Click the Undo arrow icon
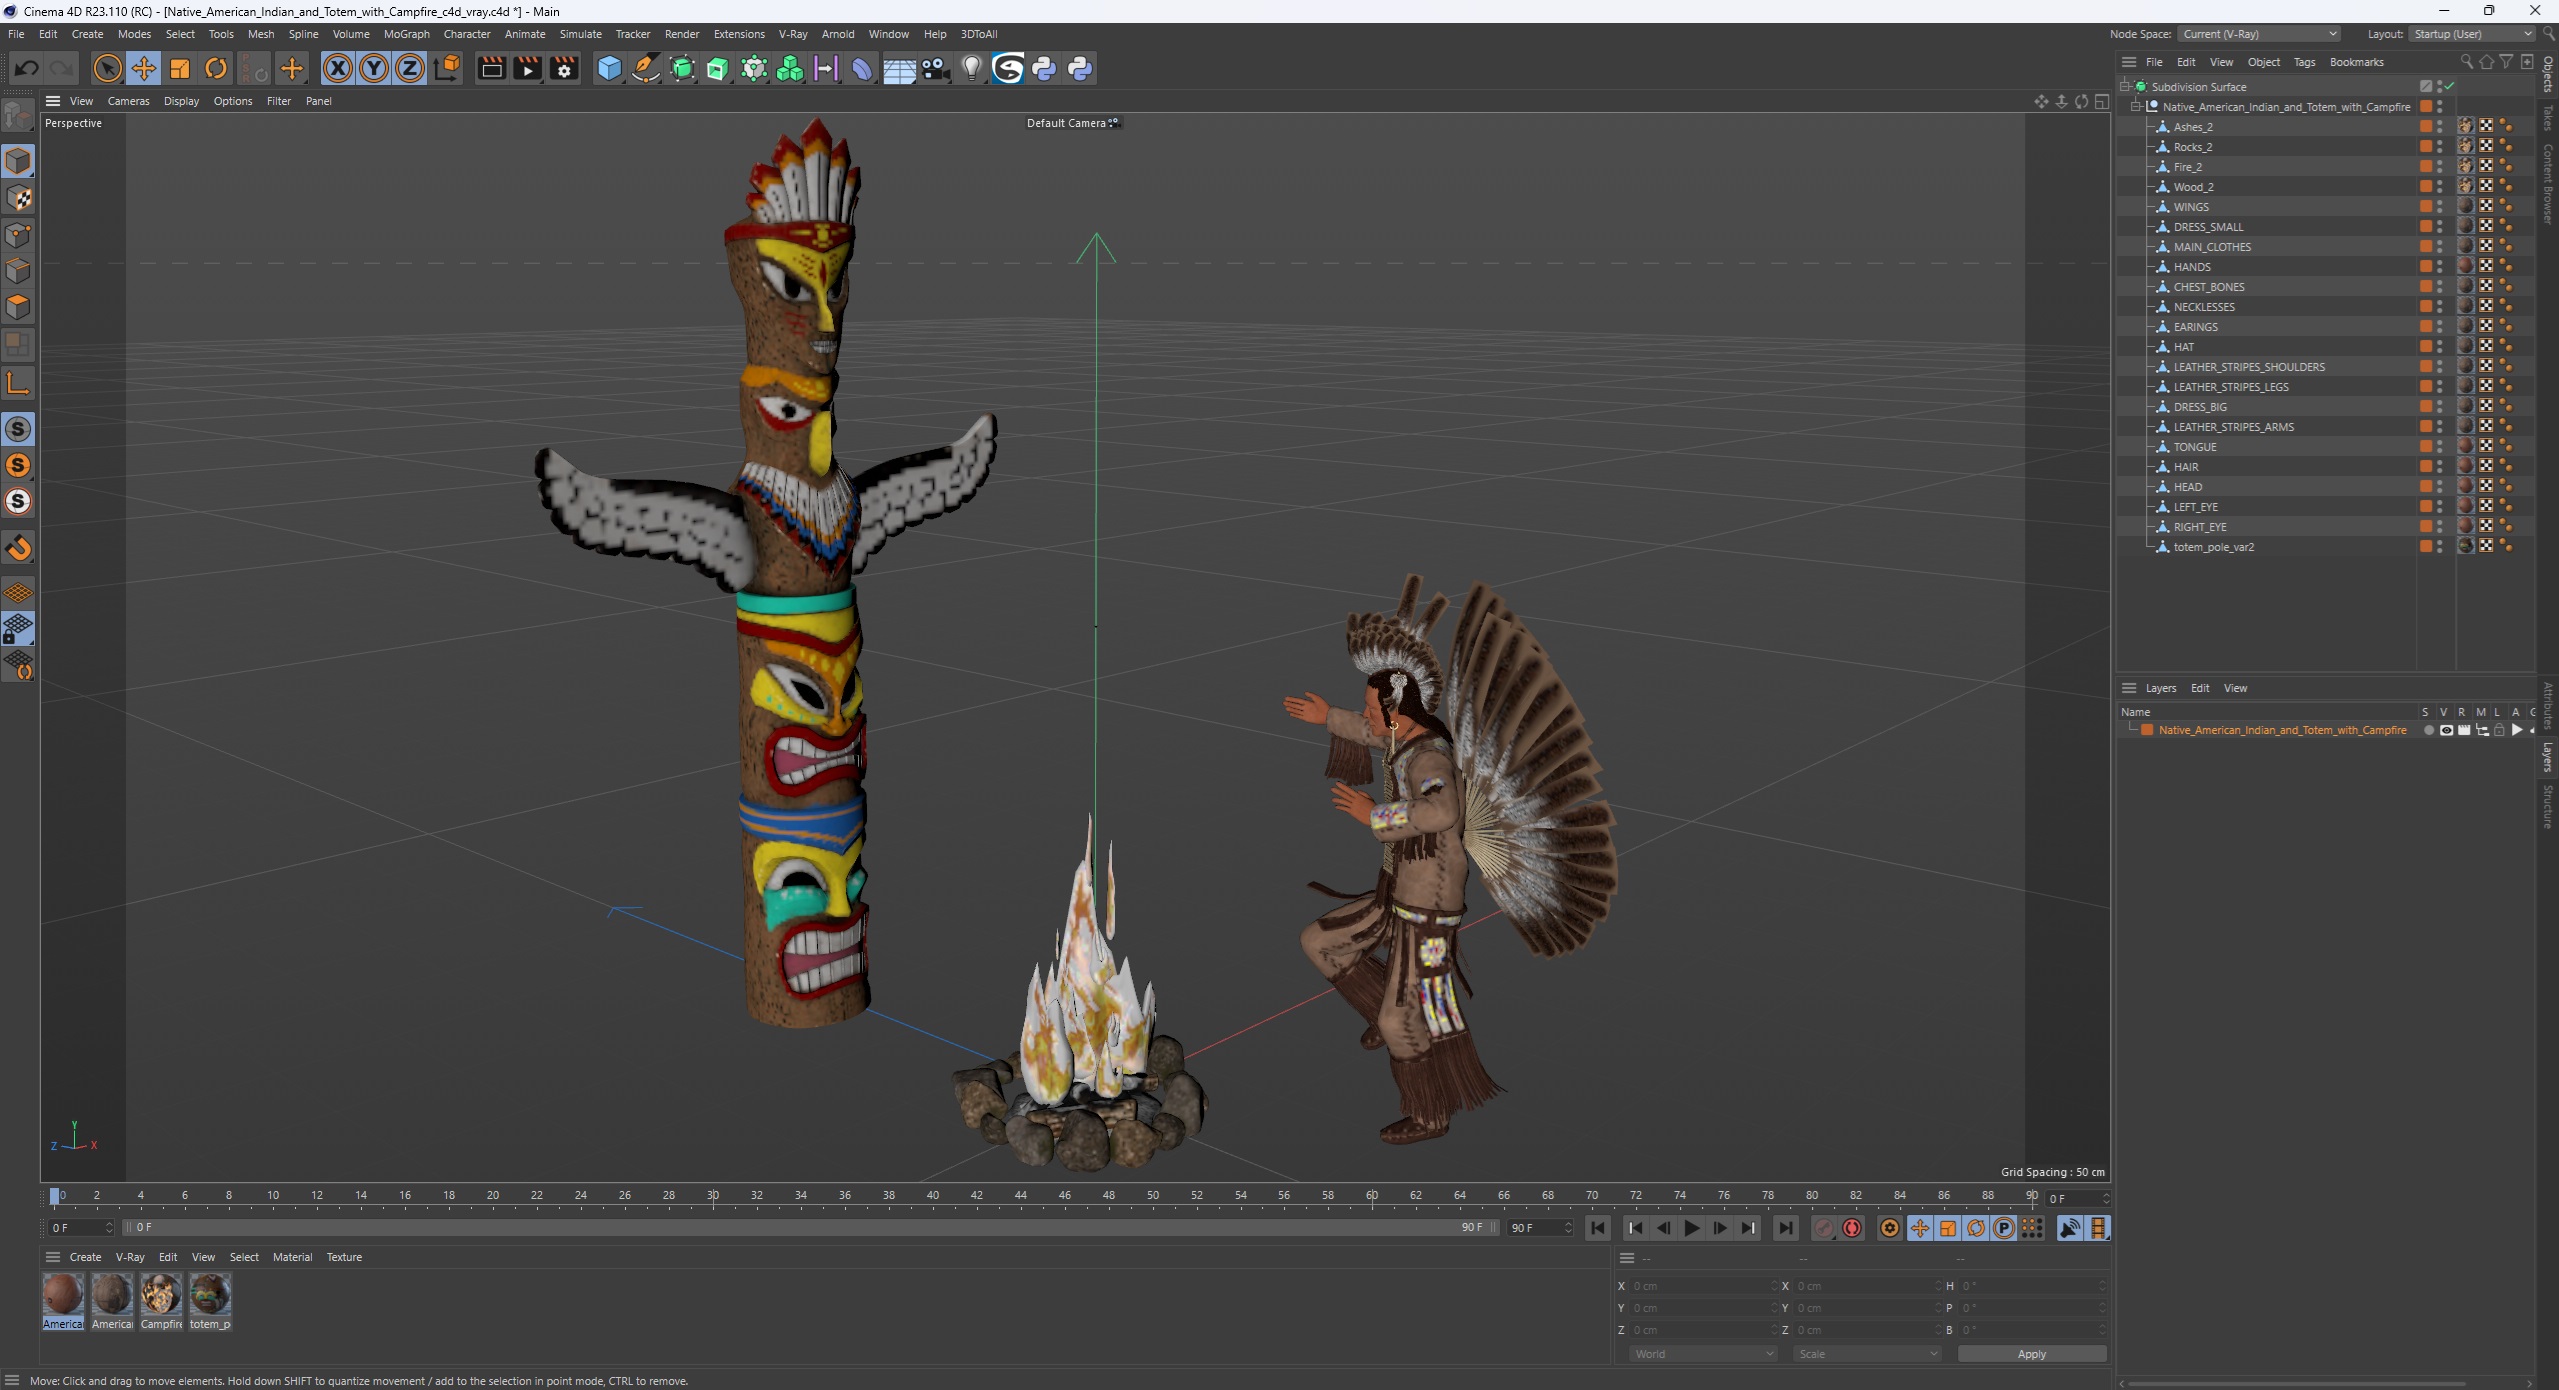Screen dimensions: 2559x1390 pyautogui.click(x=27, y=68)
